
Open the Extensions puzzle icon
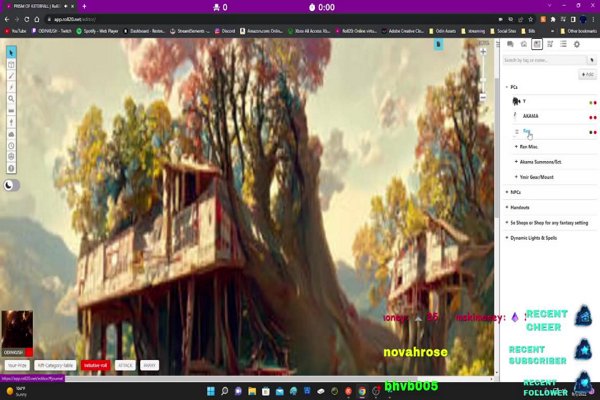tap(553, 19)
